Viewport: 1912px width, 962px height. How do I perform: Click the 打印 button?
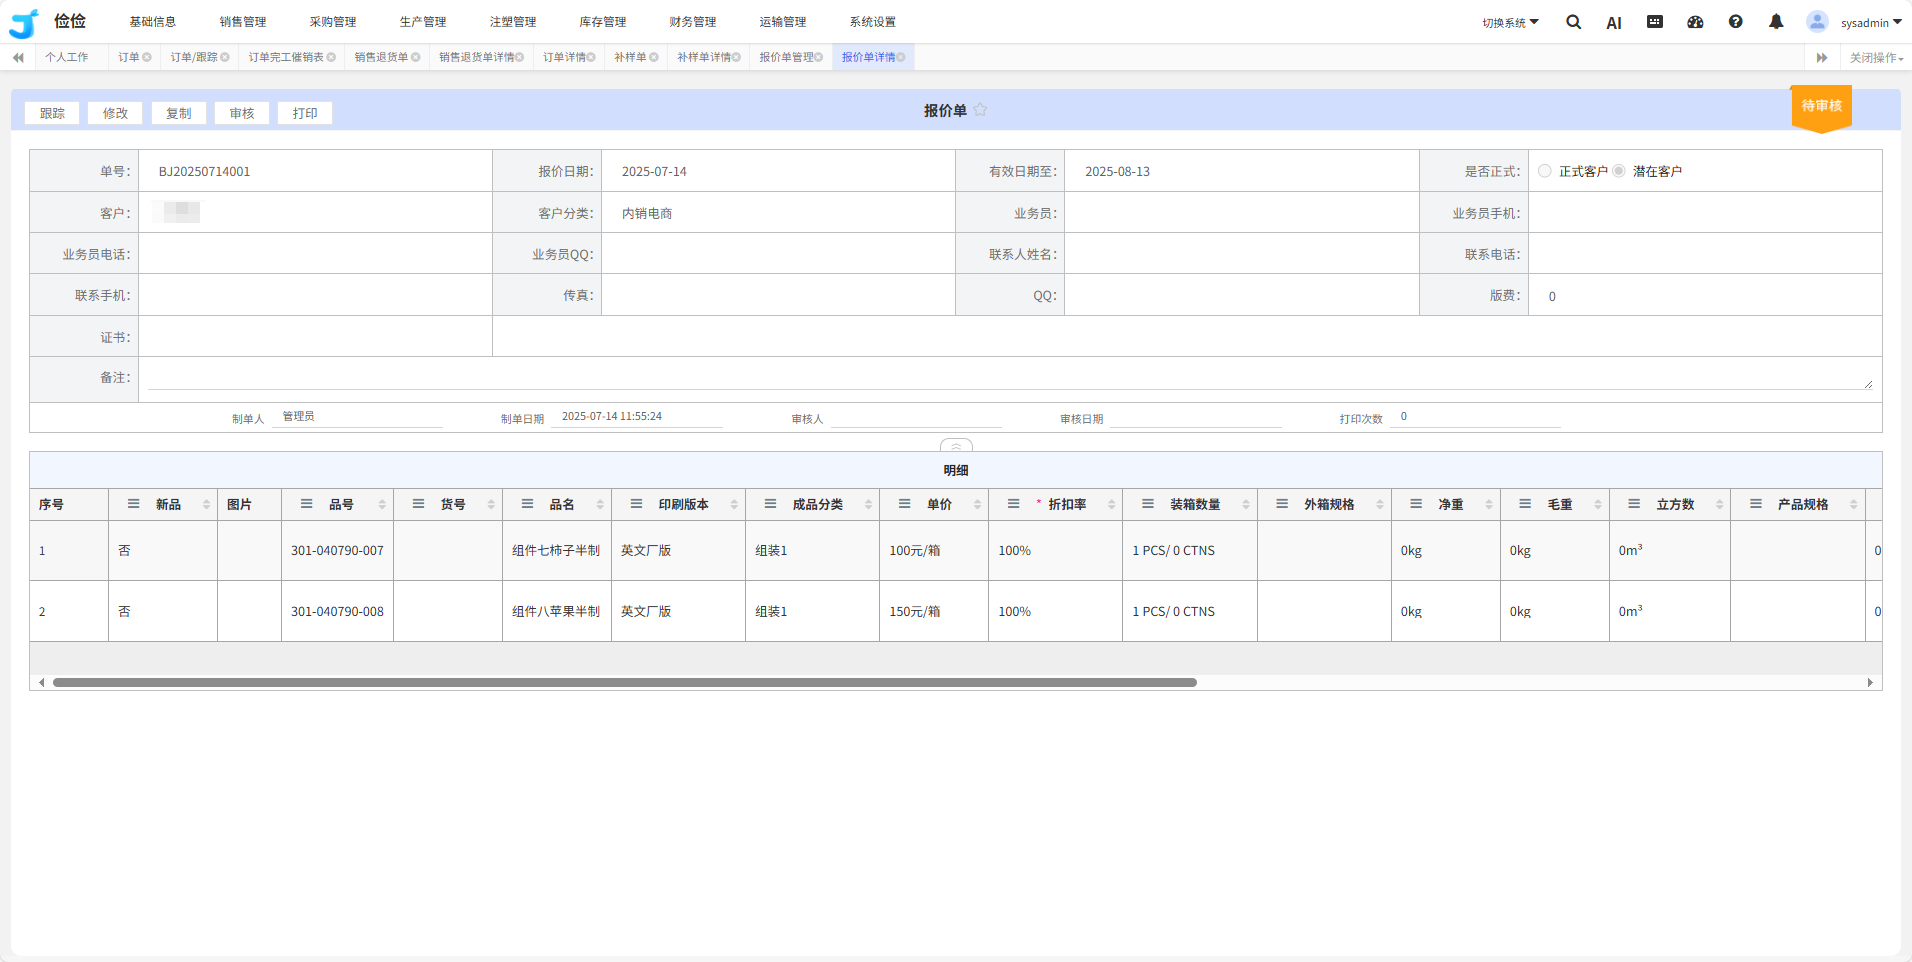[x=305, y=114]
